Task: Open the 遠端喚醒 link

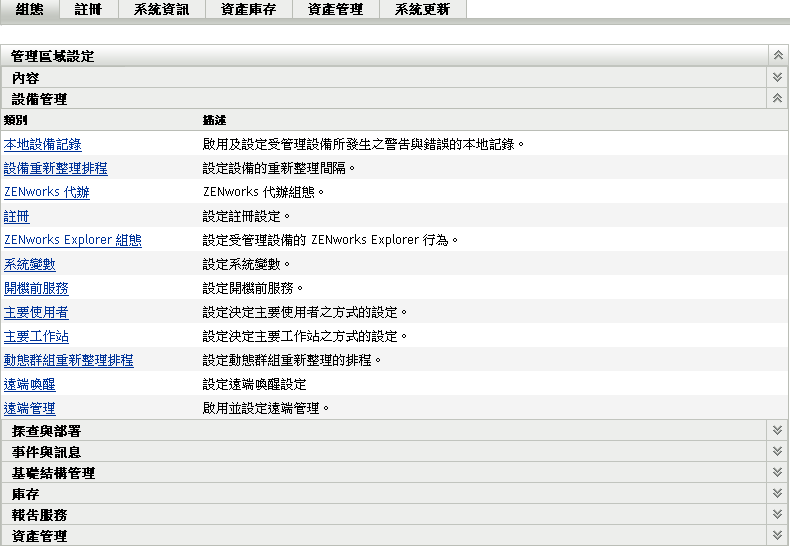Action: [30, 384]
